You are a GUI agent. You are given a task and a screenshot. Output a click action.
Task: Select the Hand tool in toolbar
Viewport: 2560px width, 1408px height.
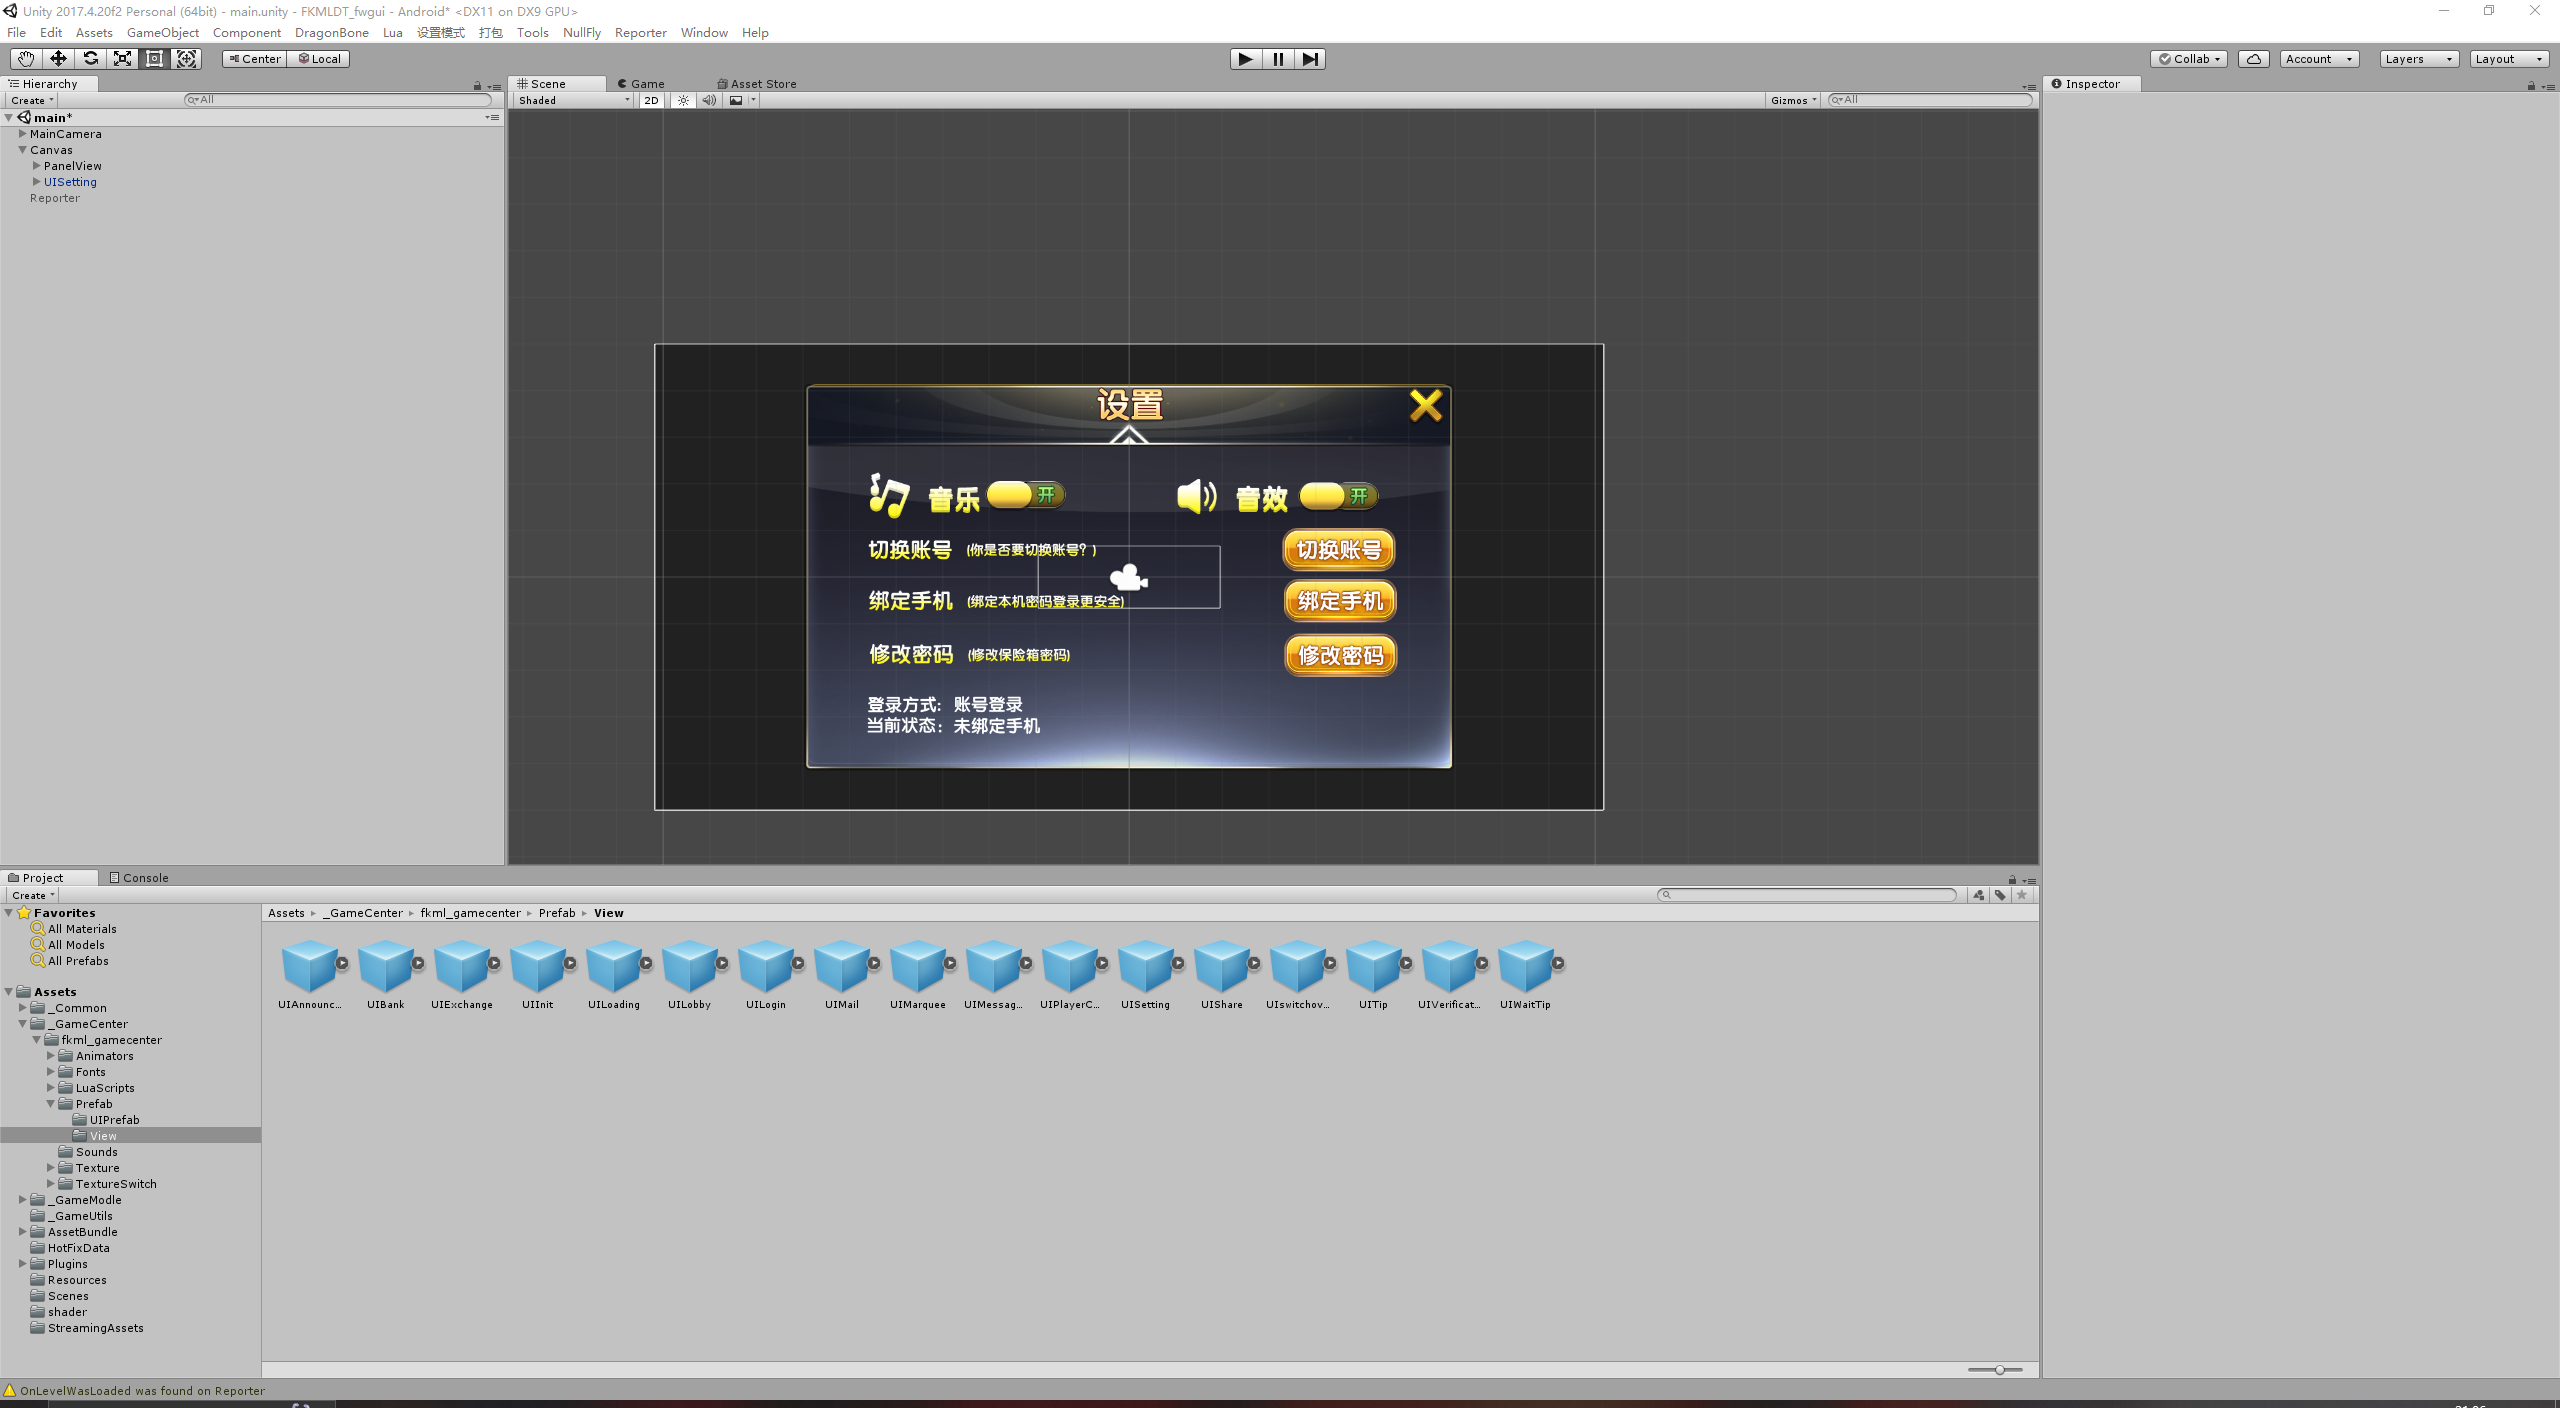25,59
